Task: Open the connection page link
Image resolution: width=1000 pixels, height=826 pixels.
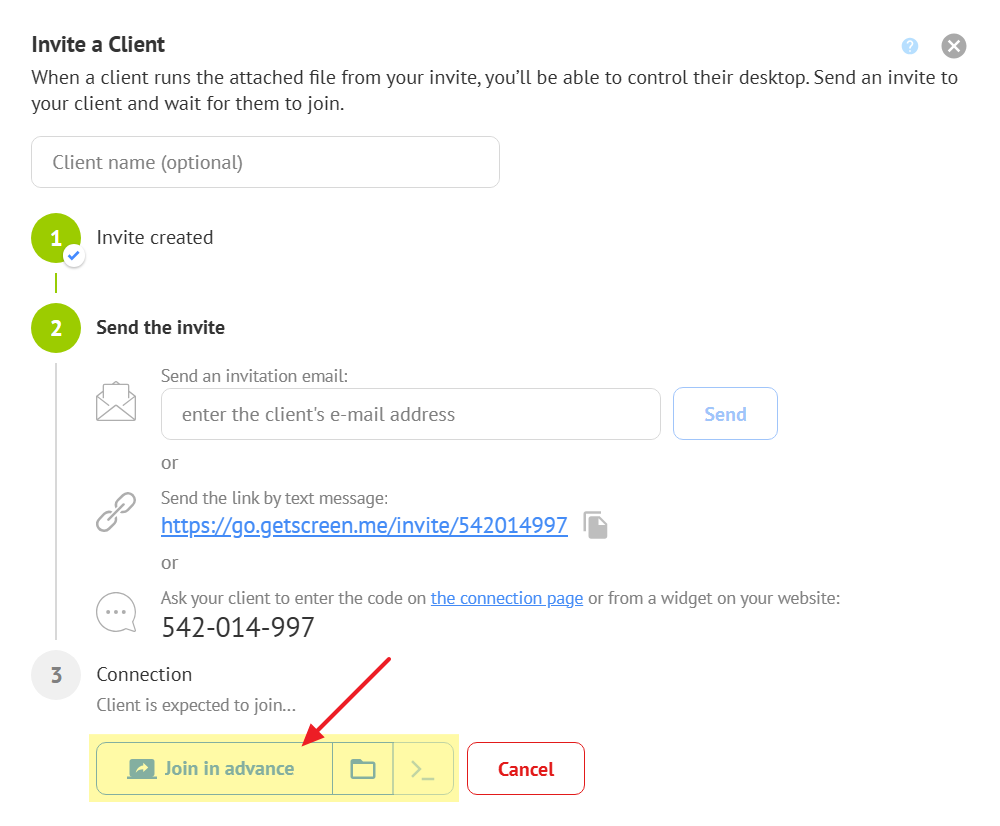Action: [506, 598]
